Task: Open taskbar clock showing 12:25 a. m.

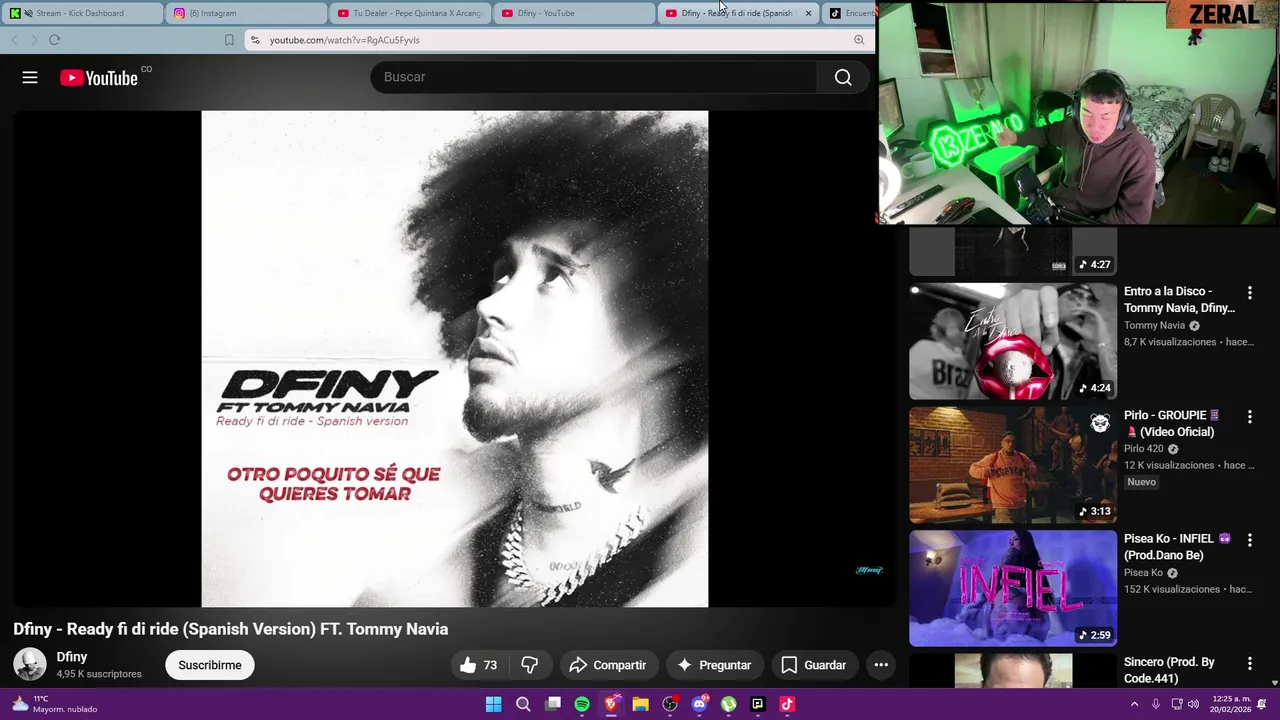Action: [x=1229, y=704]
